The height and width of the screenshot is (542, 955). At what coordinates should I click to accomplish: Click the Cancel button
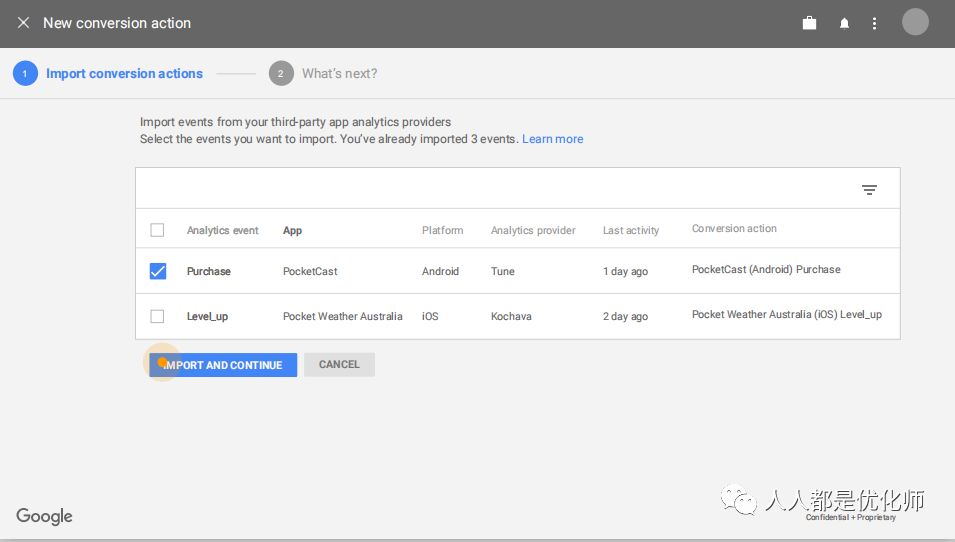coord(339,364)
